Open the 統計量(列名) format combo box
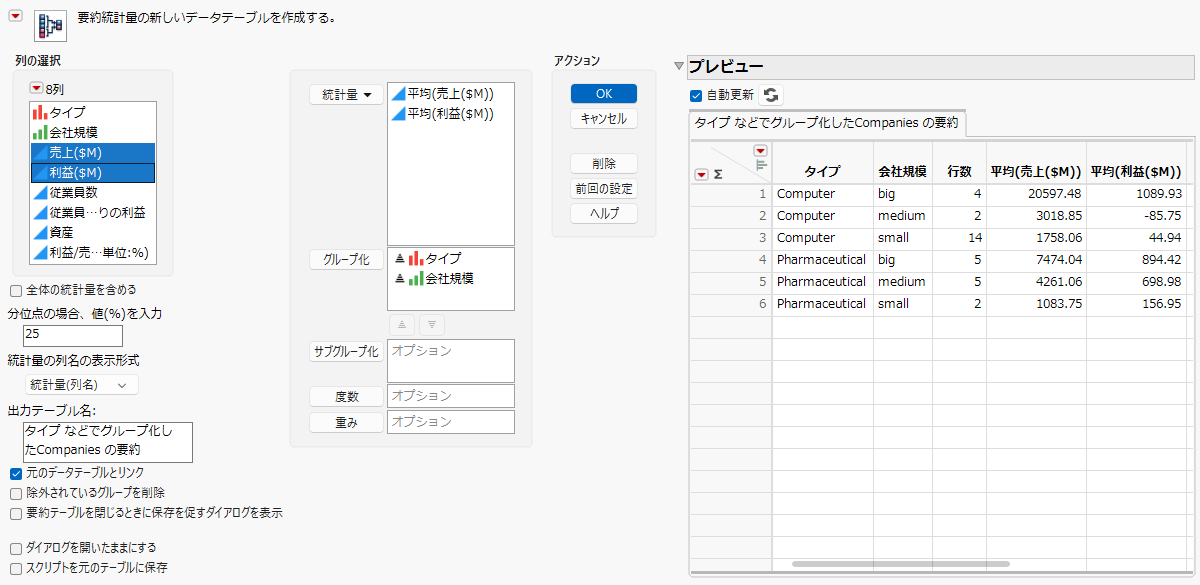This screenshot has width=1200, height=585. [x=80, y=385]
